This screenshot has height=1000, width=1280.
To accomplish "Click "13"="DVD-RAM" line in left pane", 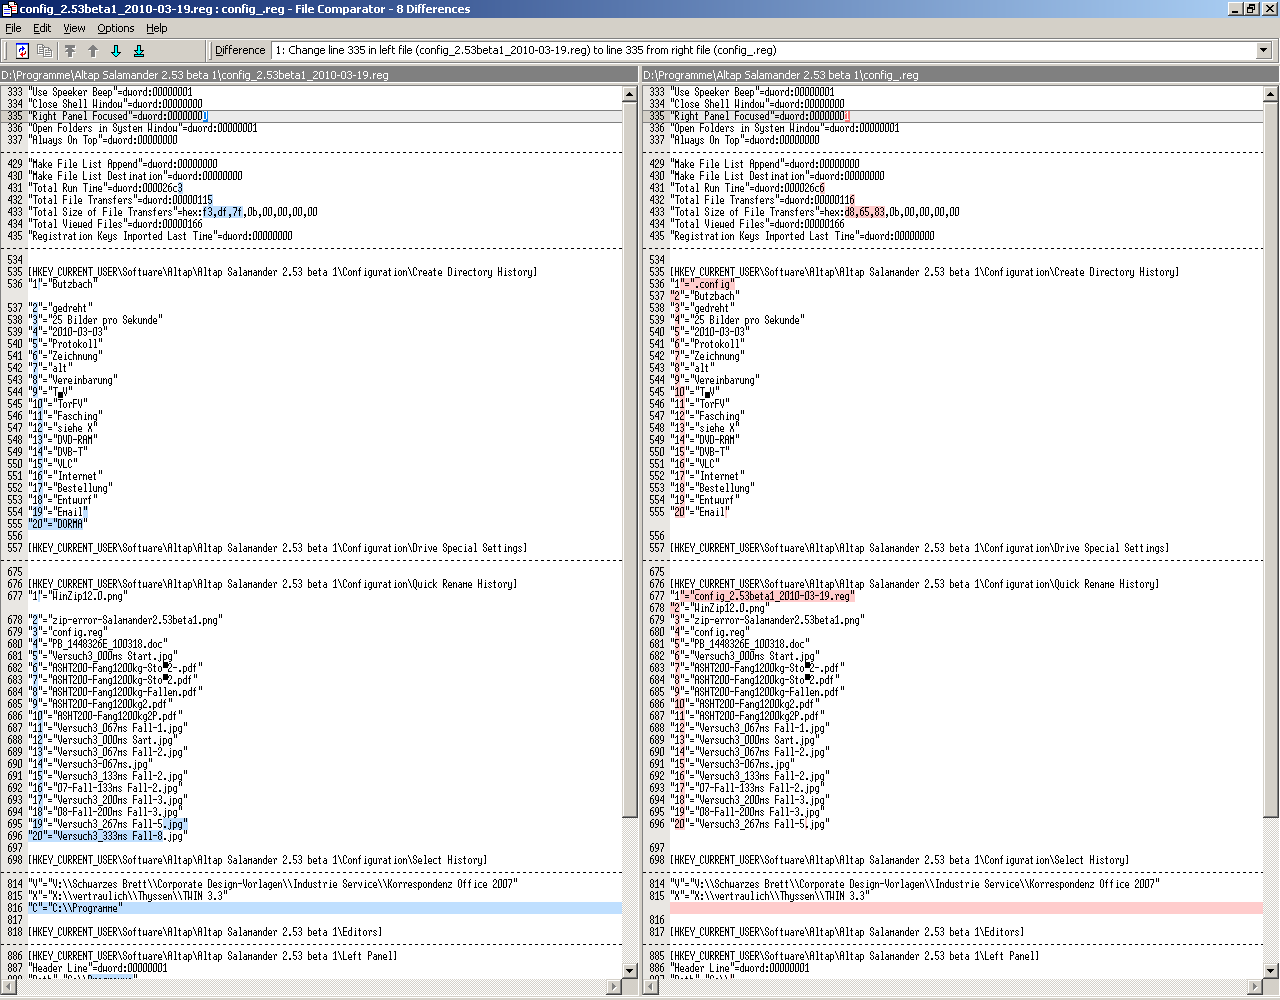I will pos(62,440).
